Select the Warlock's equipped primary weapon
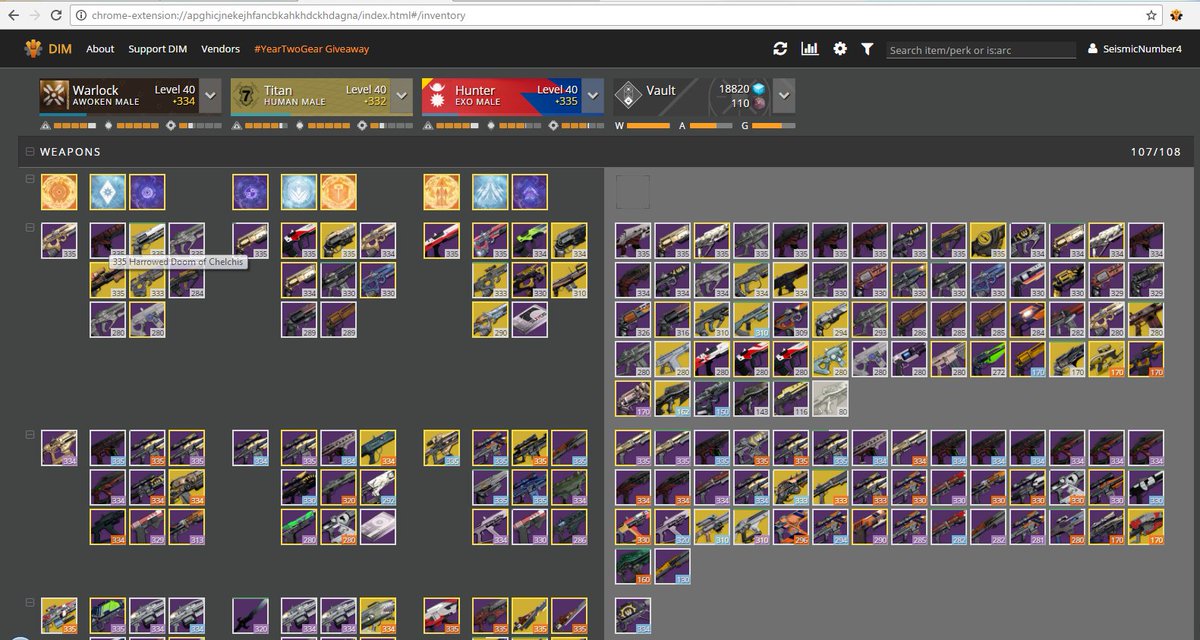Image resolution: width=1200 pixels, height=640 pixels. point(59,240)
